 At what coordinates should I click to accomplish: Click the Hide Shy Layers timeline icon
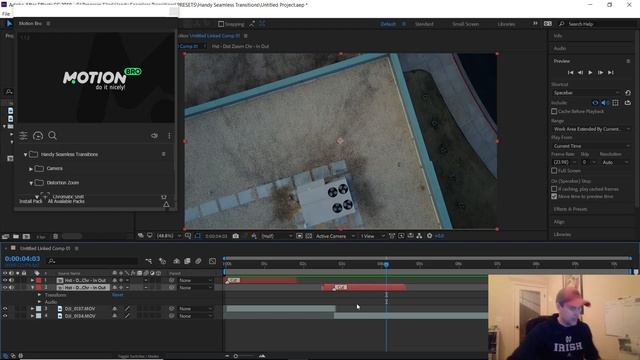(176, 261)
